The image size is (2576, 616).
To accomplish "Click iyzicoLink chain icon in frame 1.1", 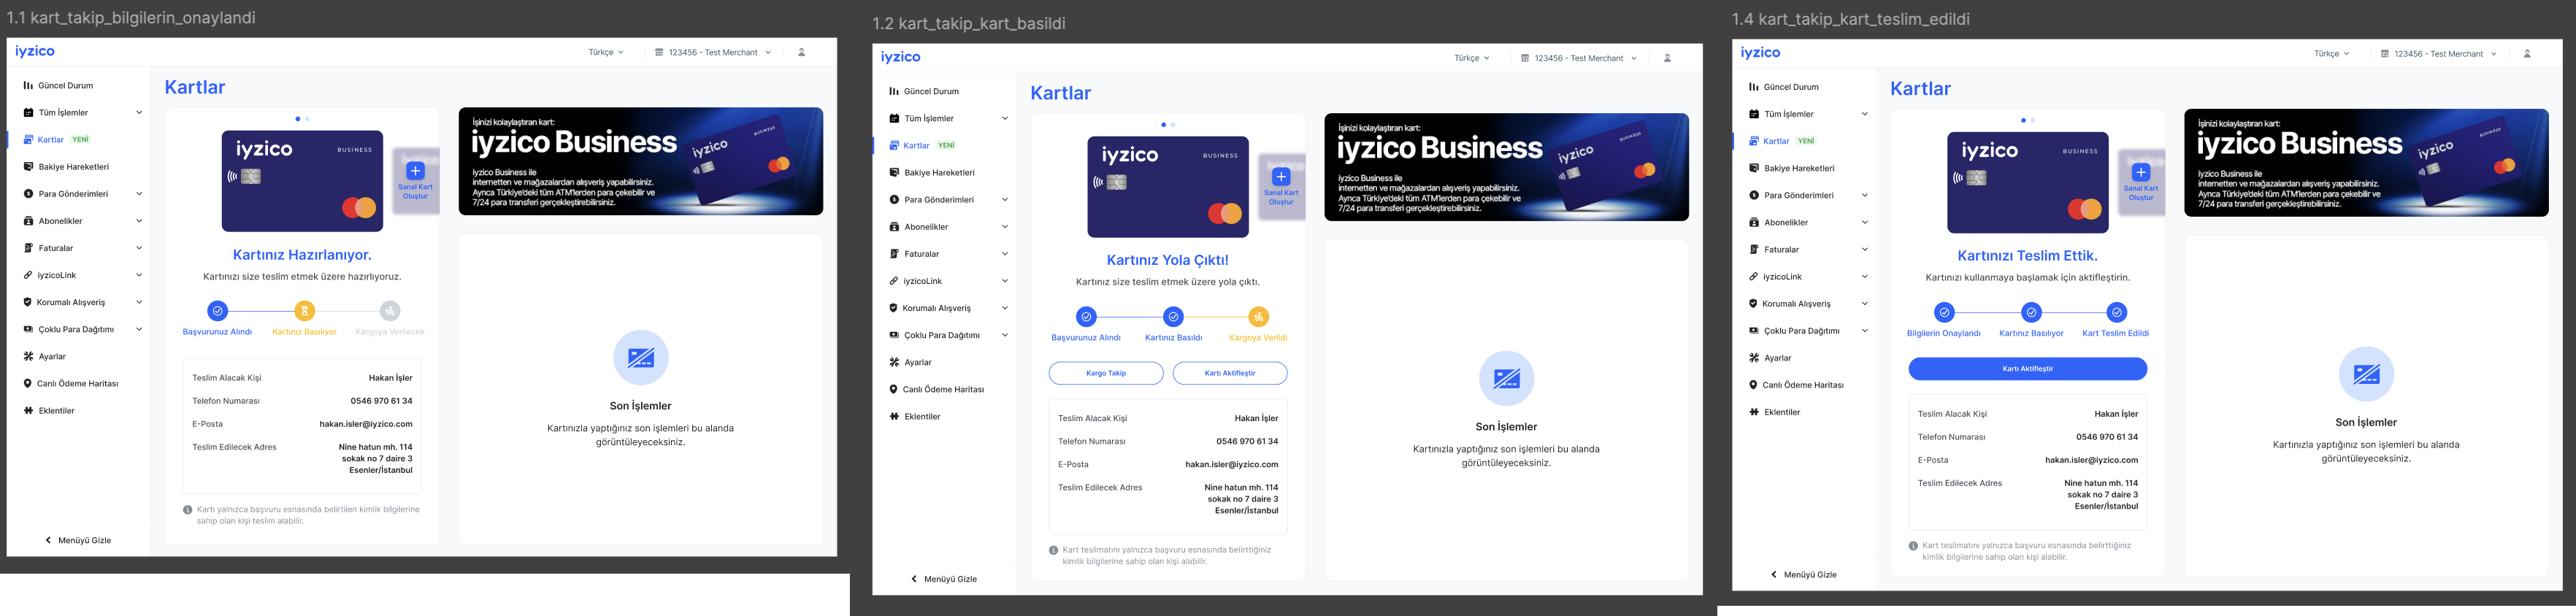I will 28,275.
